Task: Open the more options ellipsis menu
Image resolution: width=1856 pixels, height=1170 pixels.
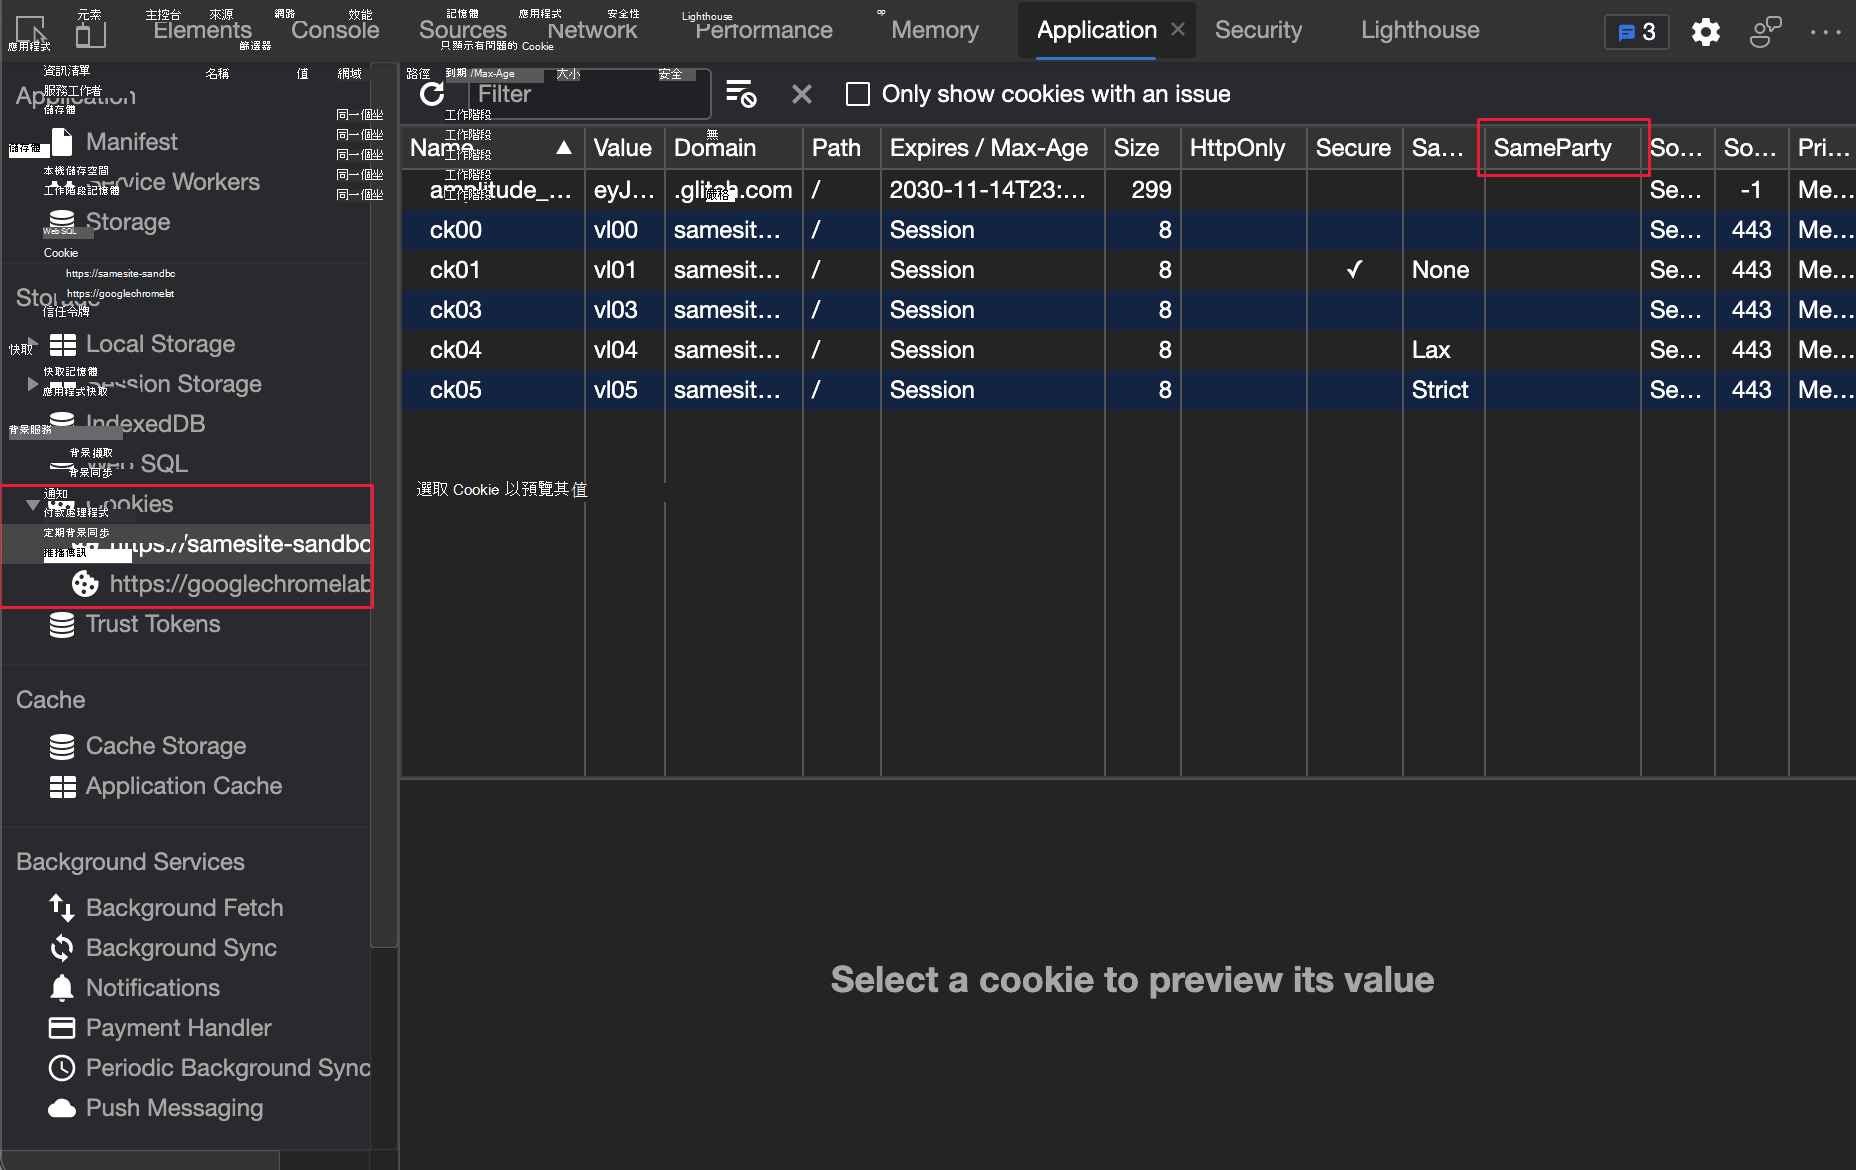Action: click(1825, 32)
